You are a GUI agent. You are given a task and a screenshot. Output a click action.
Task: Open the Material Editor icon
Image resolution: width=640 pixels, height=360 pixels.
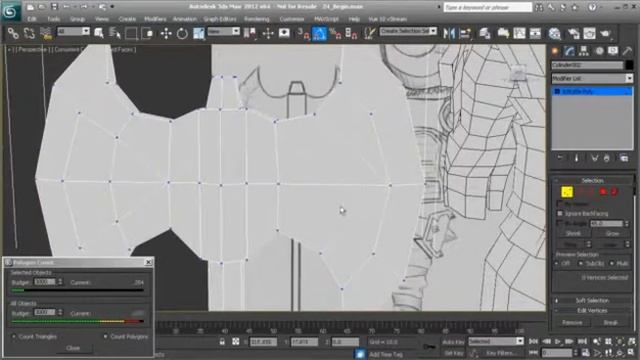(554, 33)
